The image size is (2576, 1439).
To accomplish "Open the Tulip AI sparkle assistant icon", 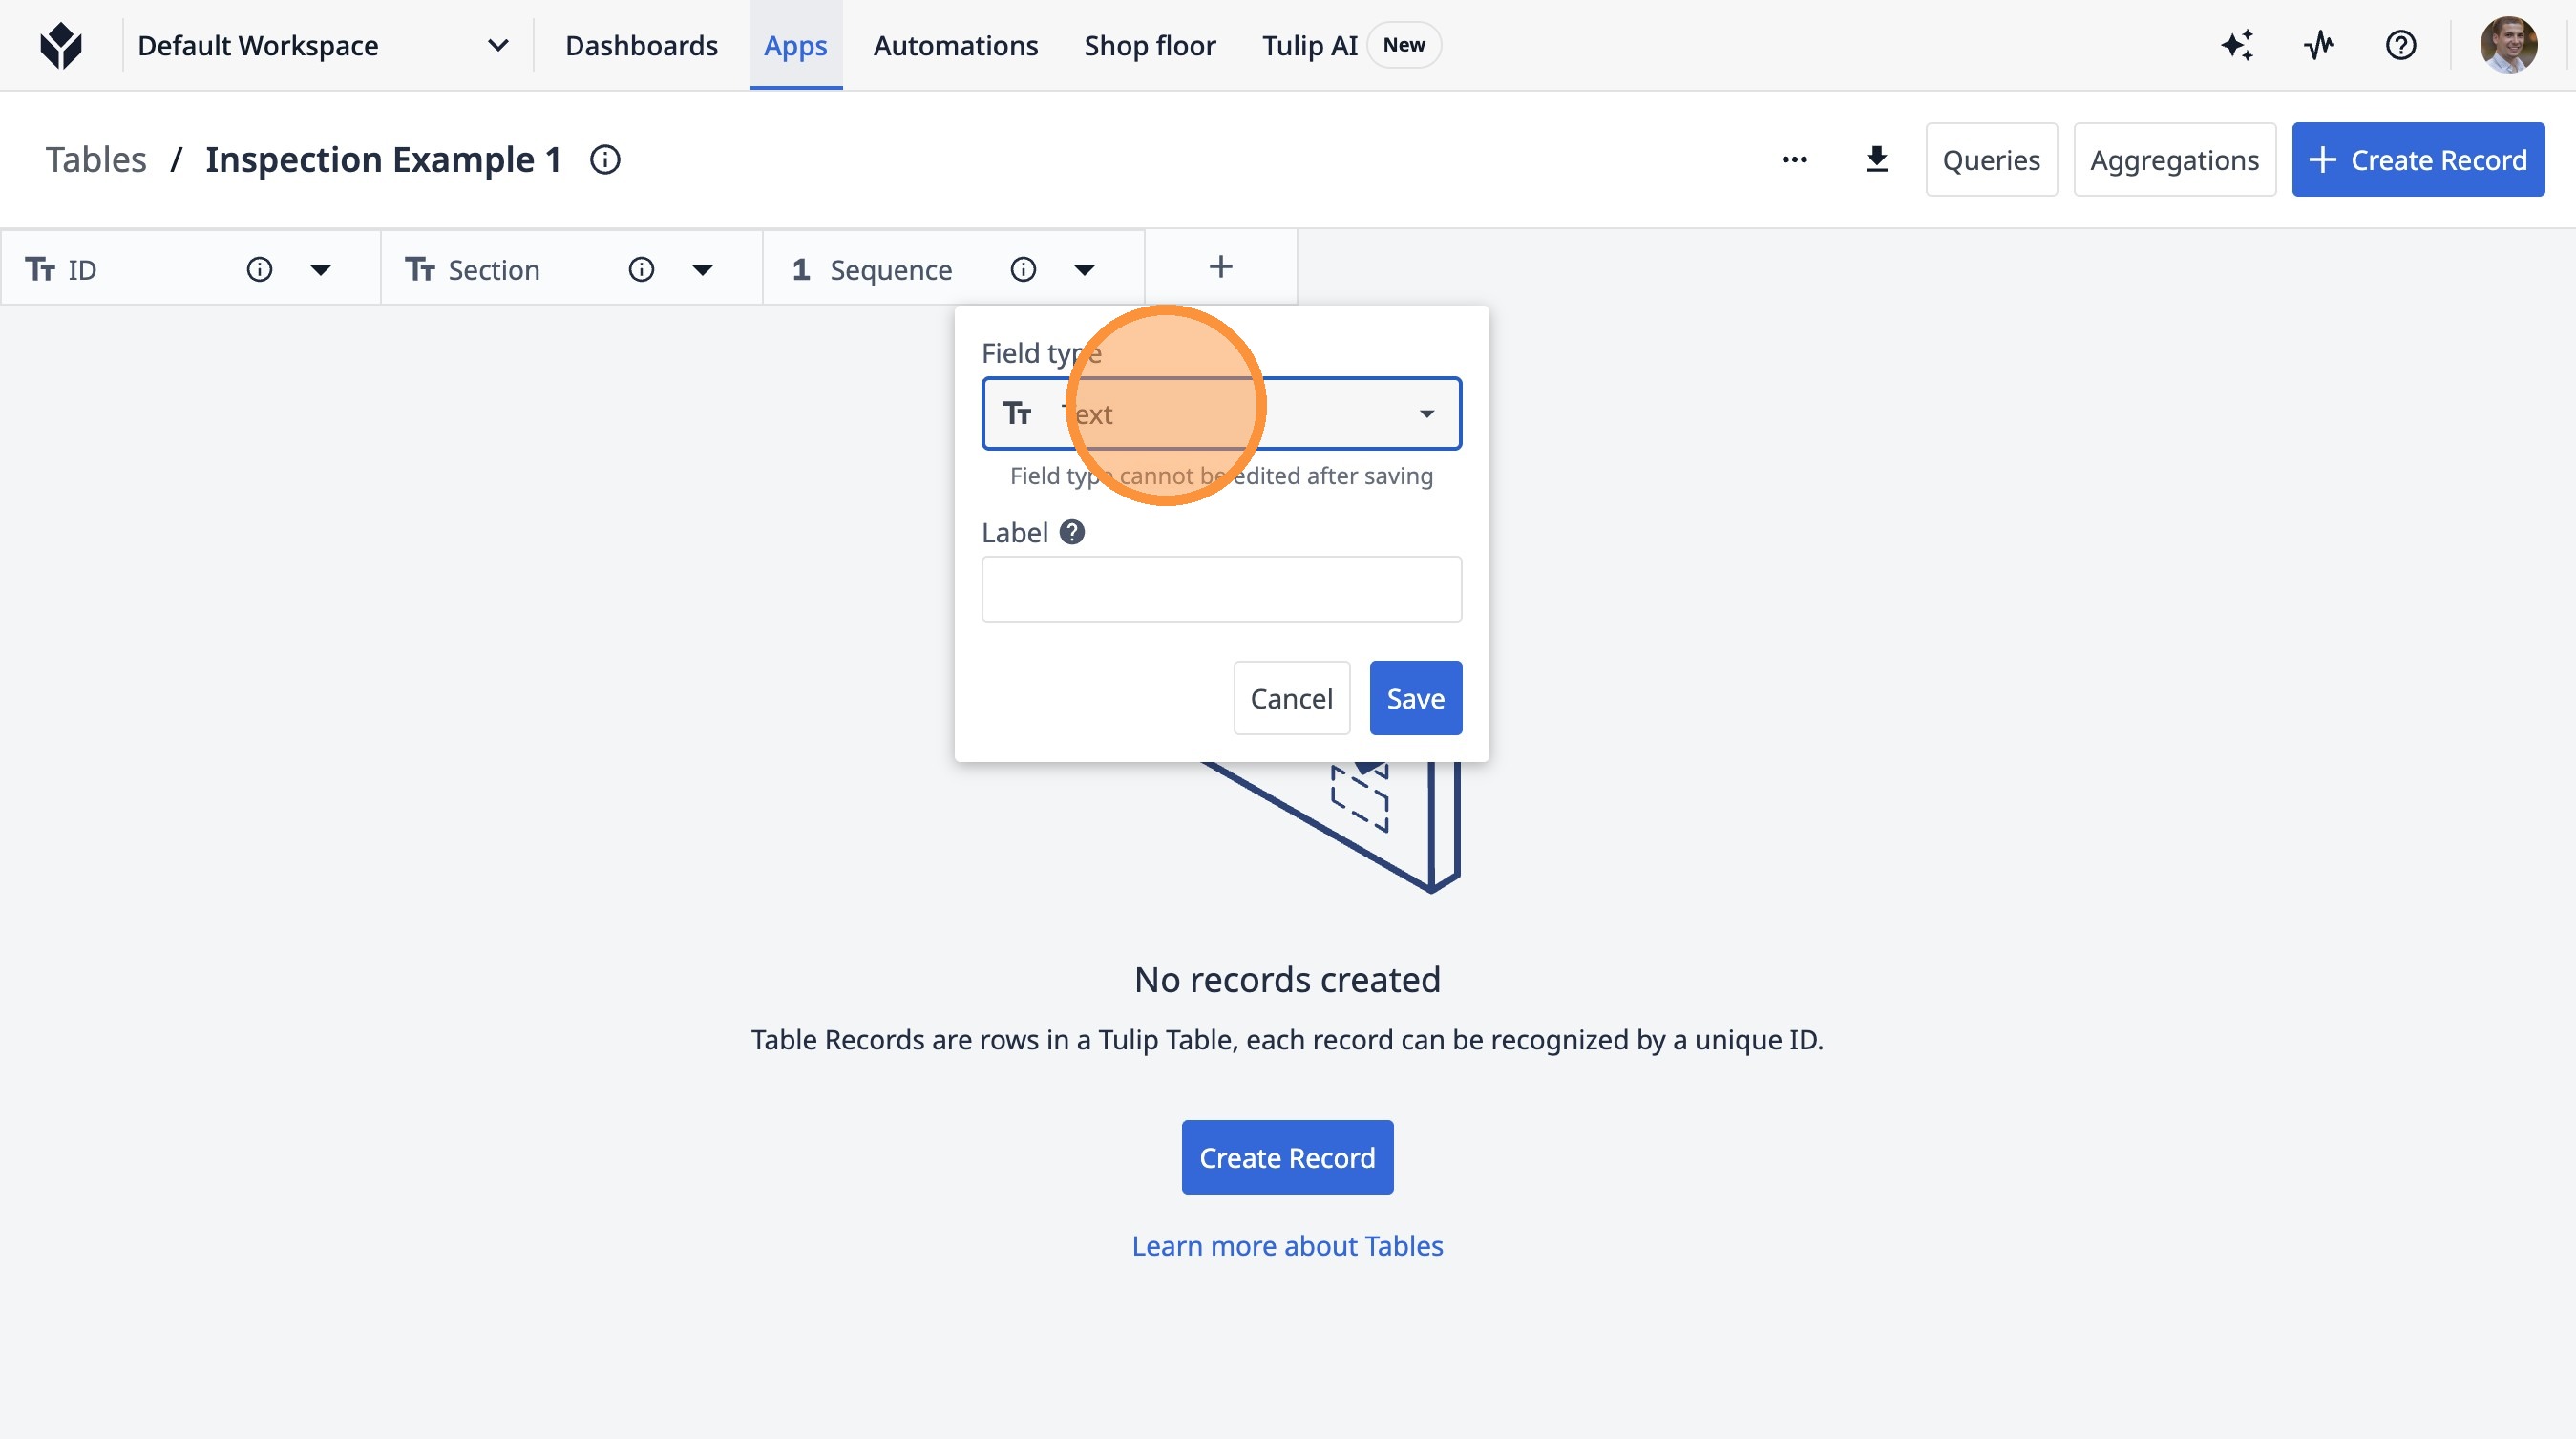I will 2237,46.
